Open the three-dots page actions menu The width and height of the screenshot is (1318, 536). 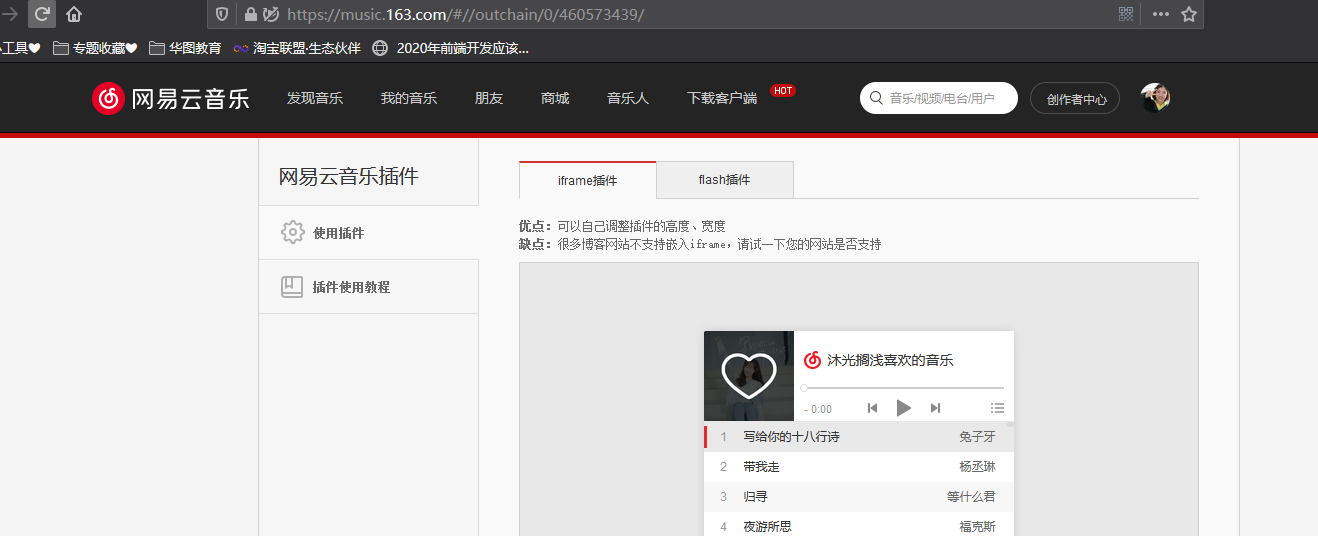pos(1161,14)
